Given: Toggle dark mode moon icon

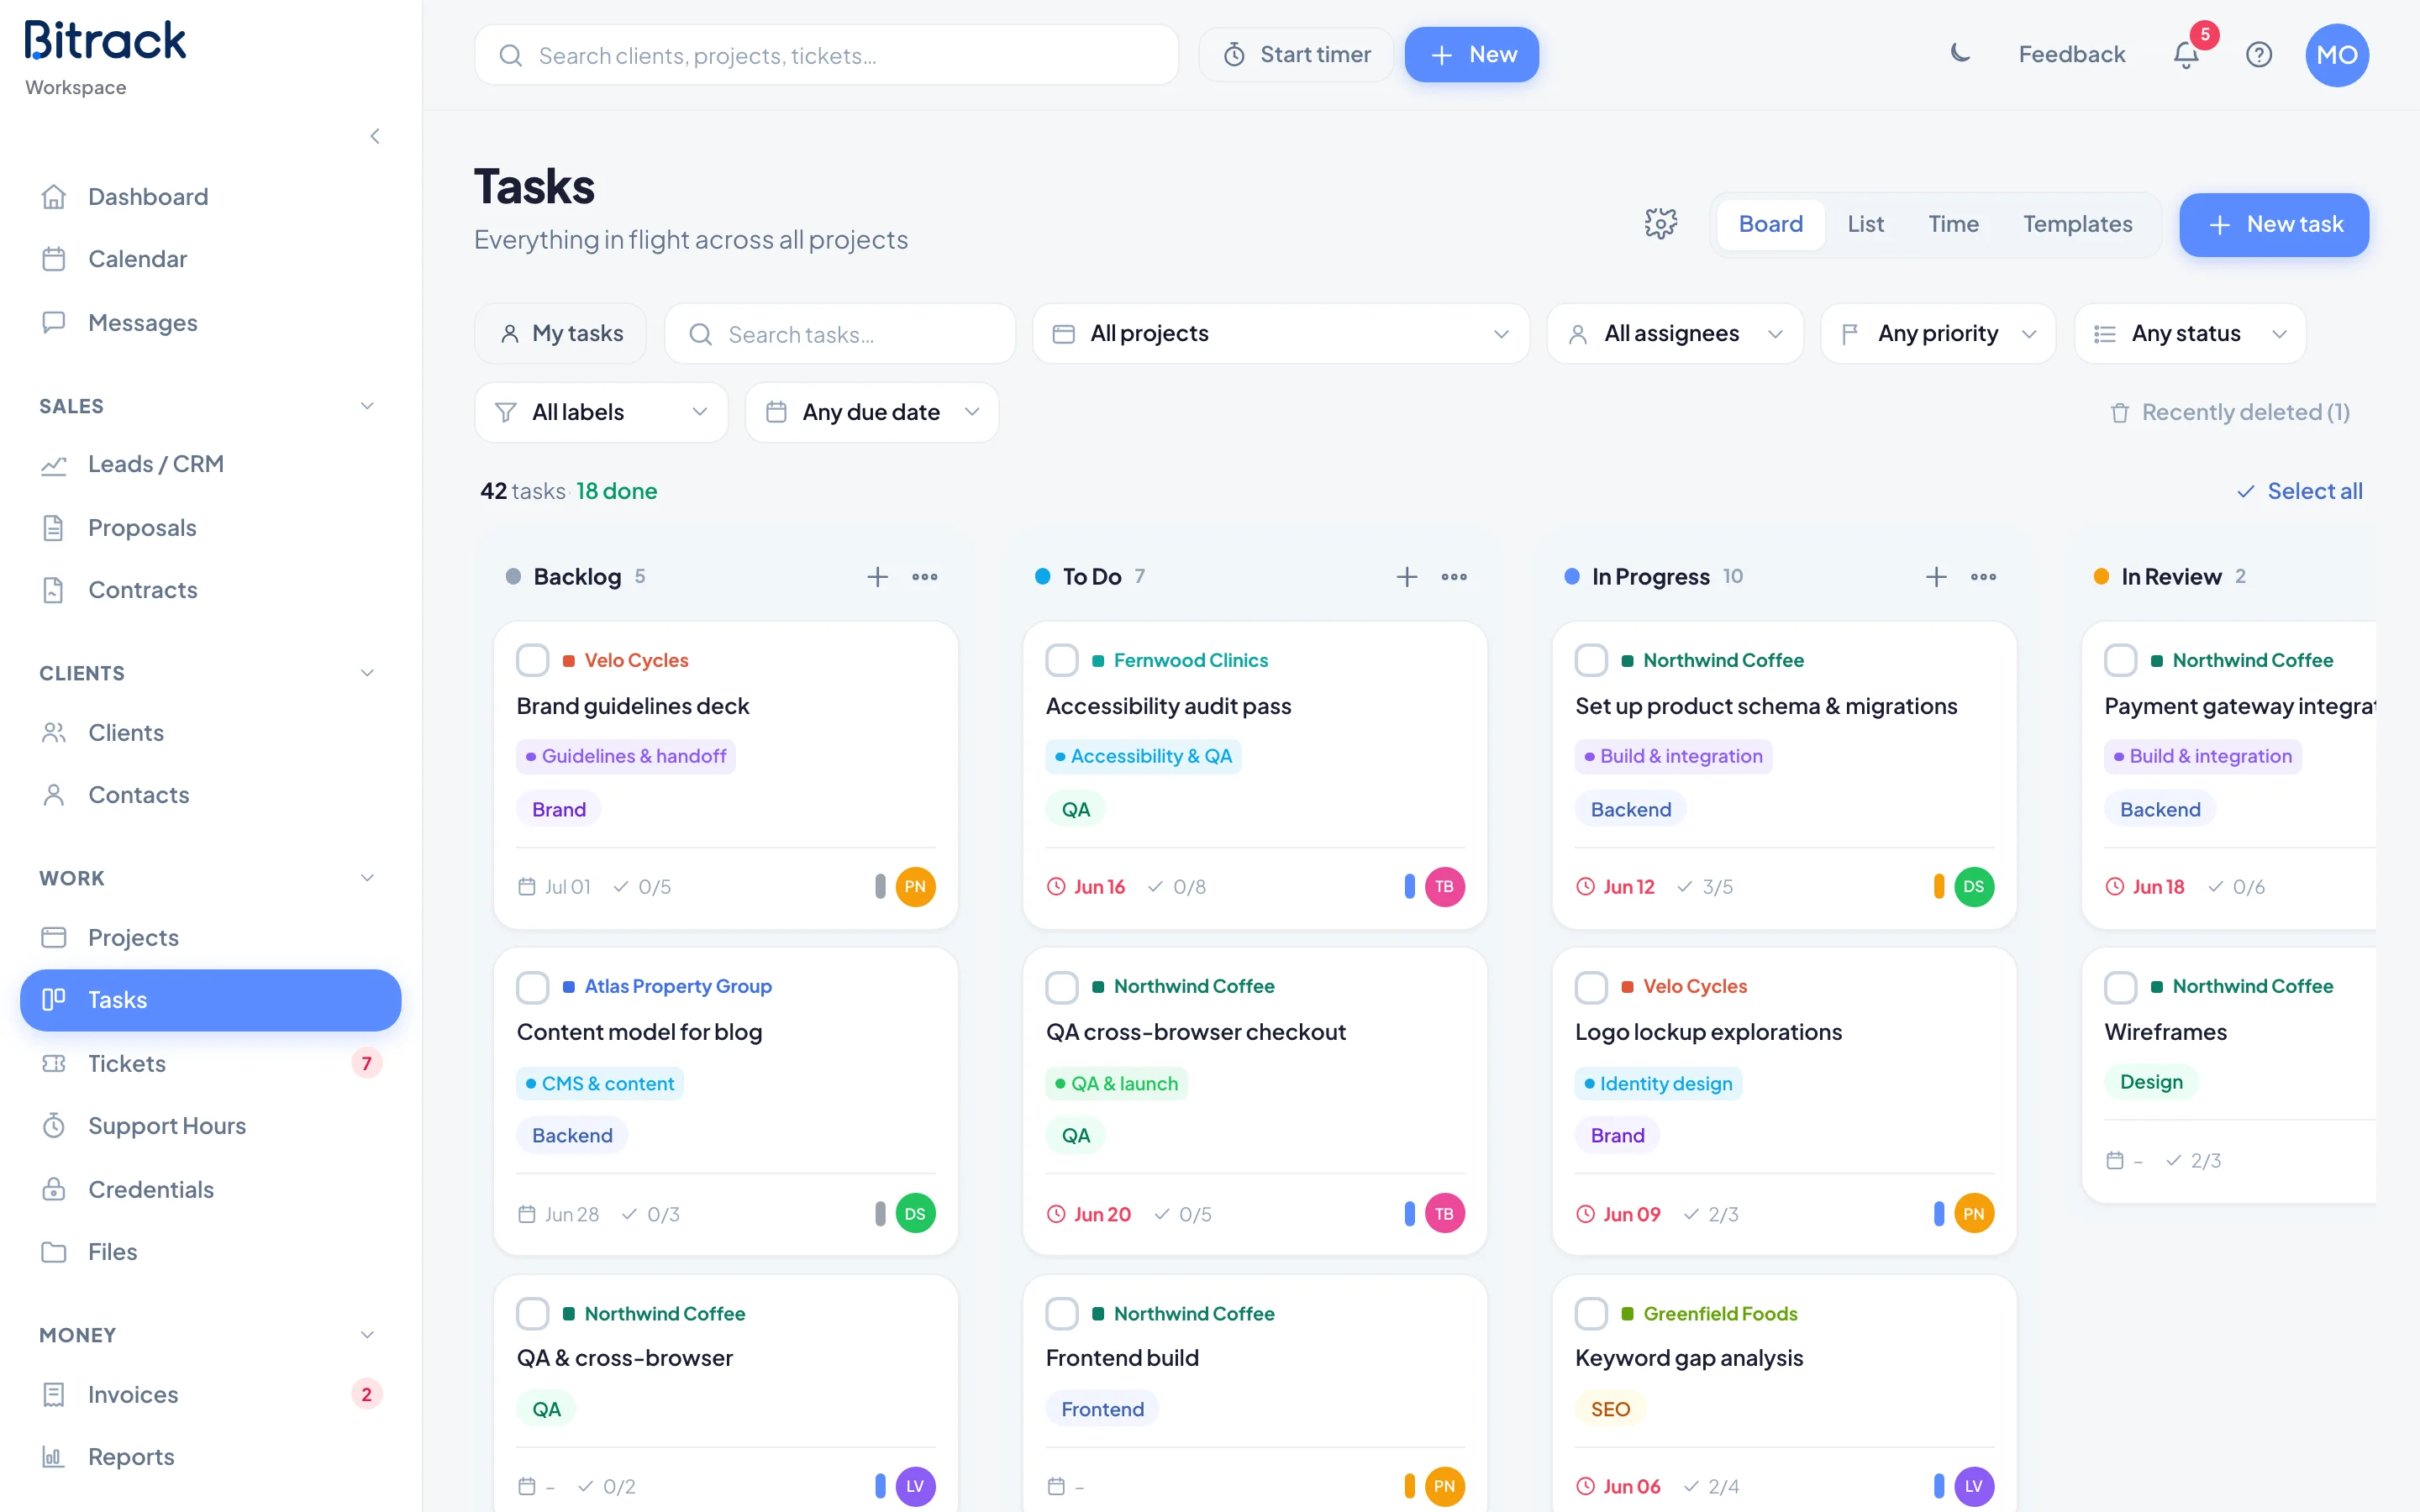Looking at the screenshot, I should [x=1960, y=54].
